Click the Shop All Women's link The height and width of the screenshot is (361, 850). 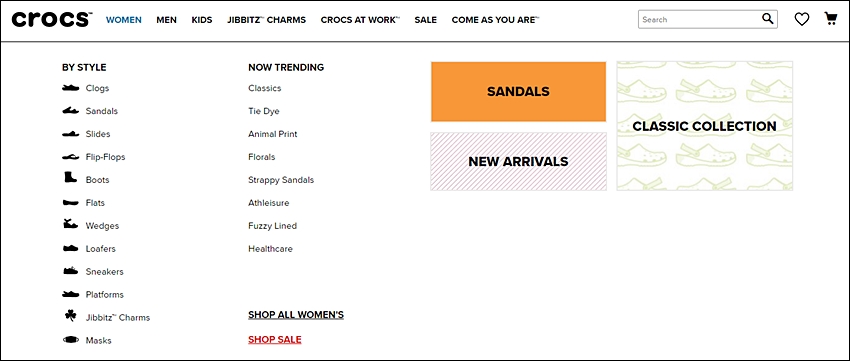[296, 315]
